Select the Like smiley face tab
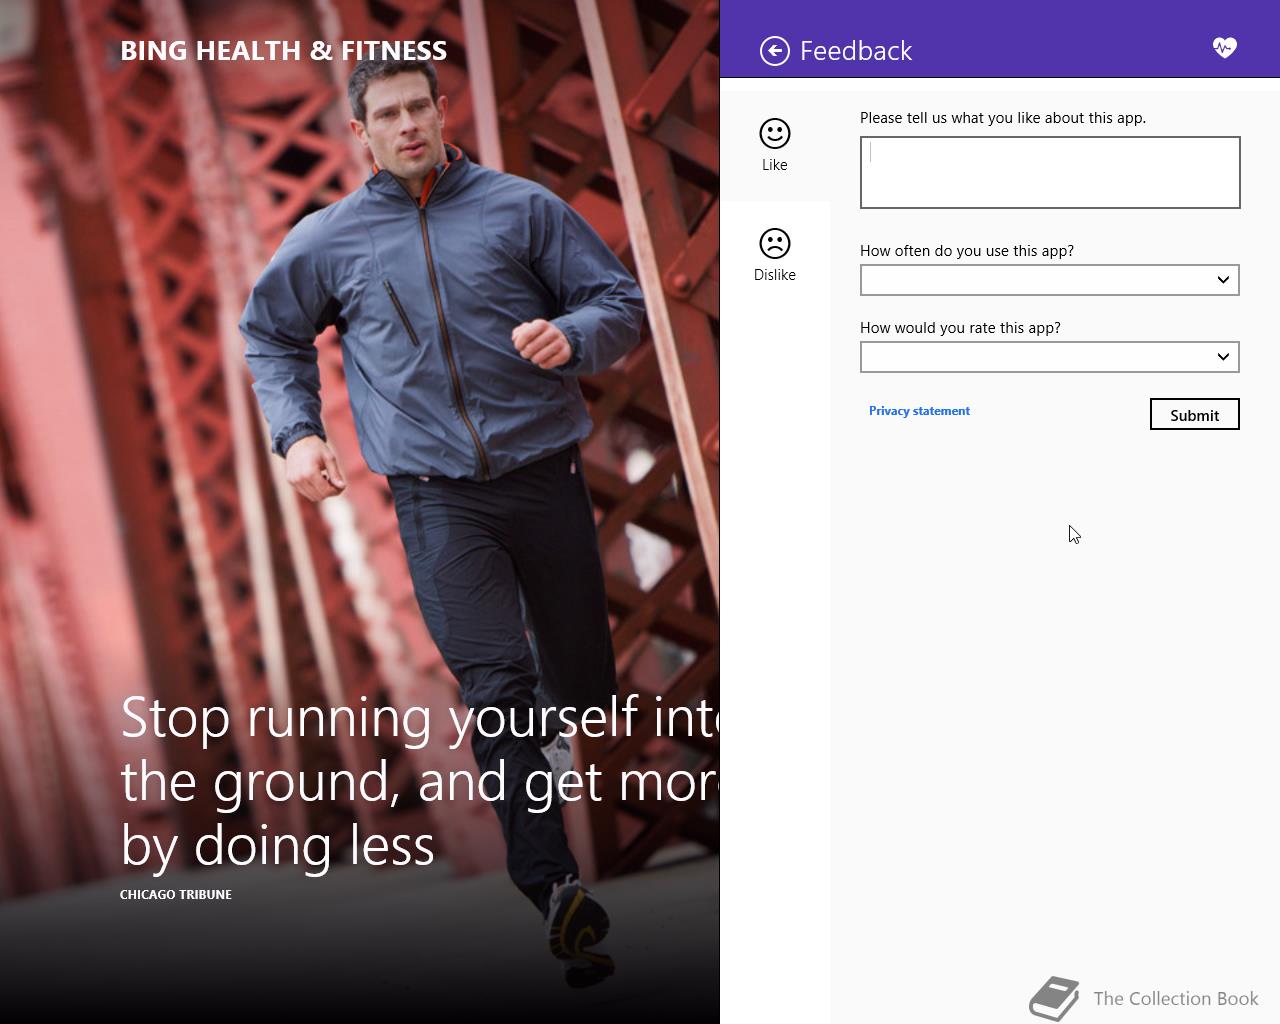The height and width of the screenshot is (1024, 1280). click(x=775, y=146)
